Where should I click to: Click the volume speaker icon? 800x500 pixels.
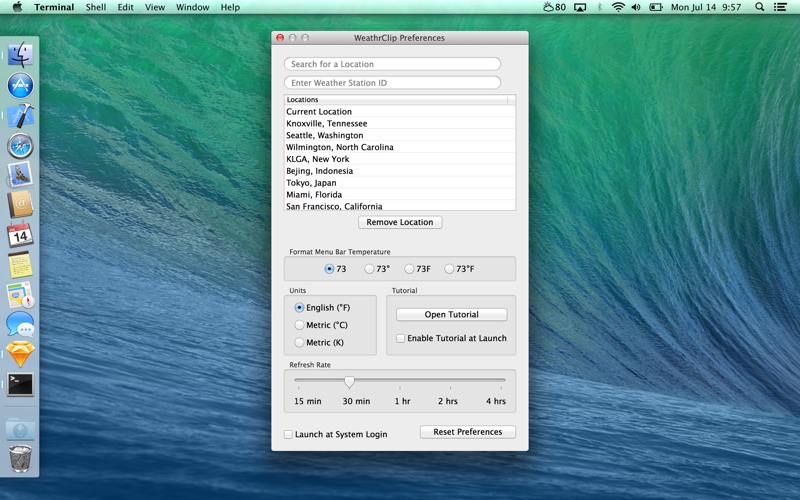[636, 7]
